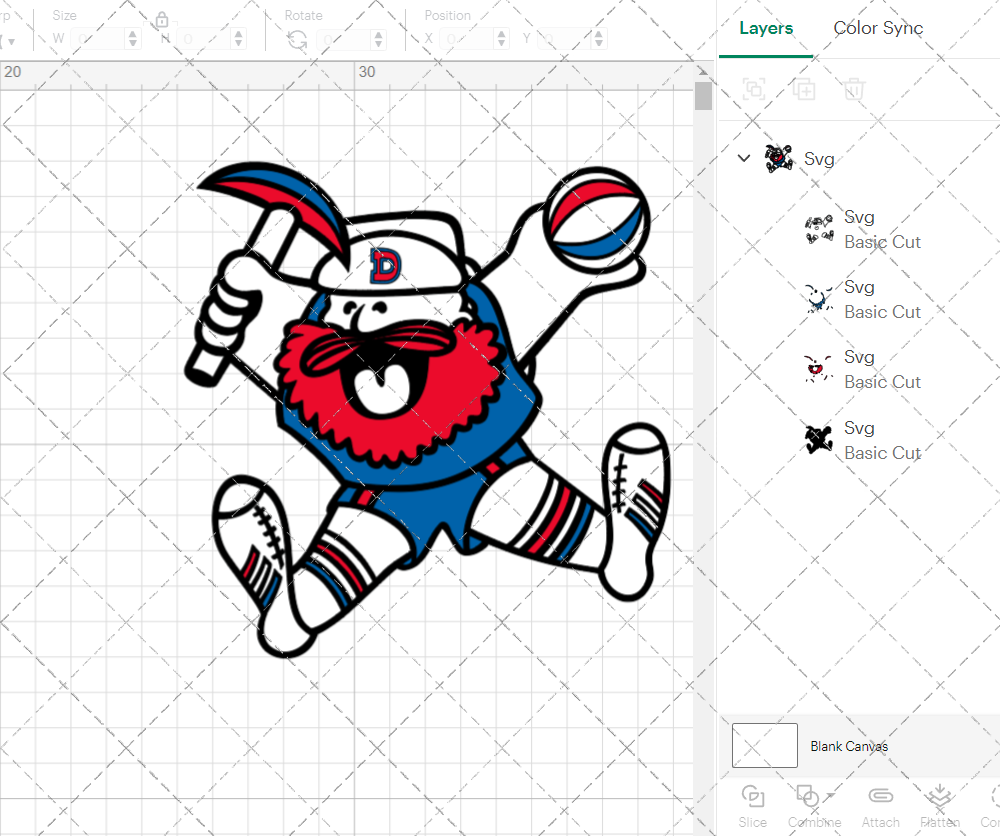Click the Blank Canvas label
This screenshot has width=1000, height=836.
(849, 746)
